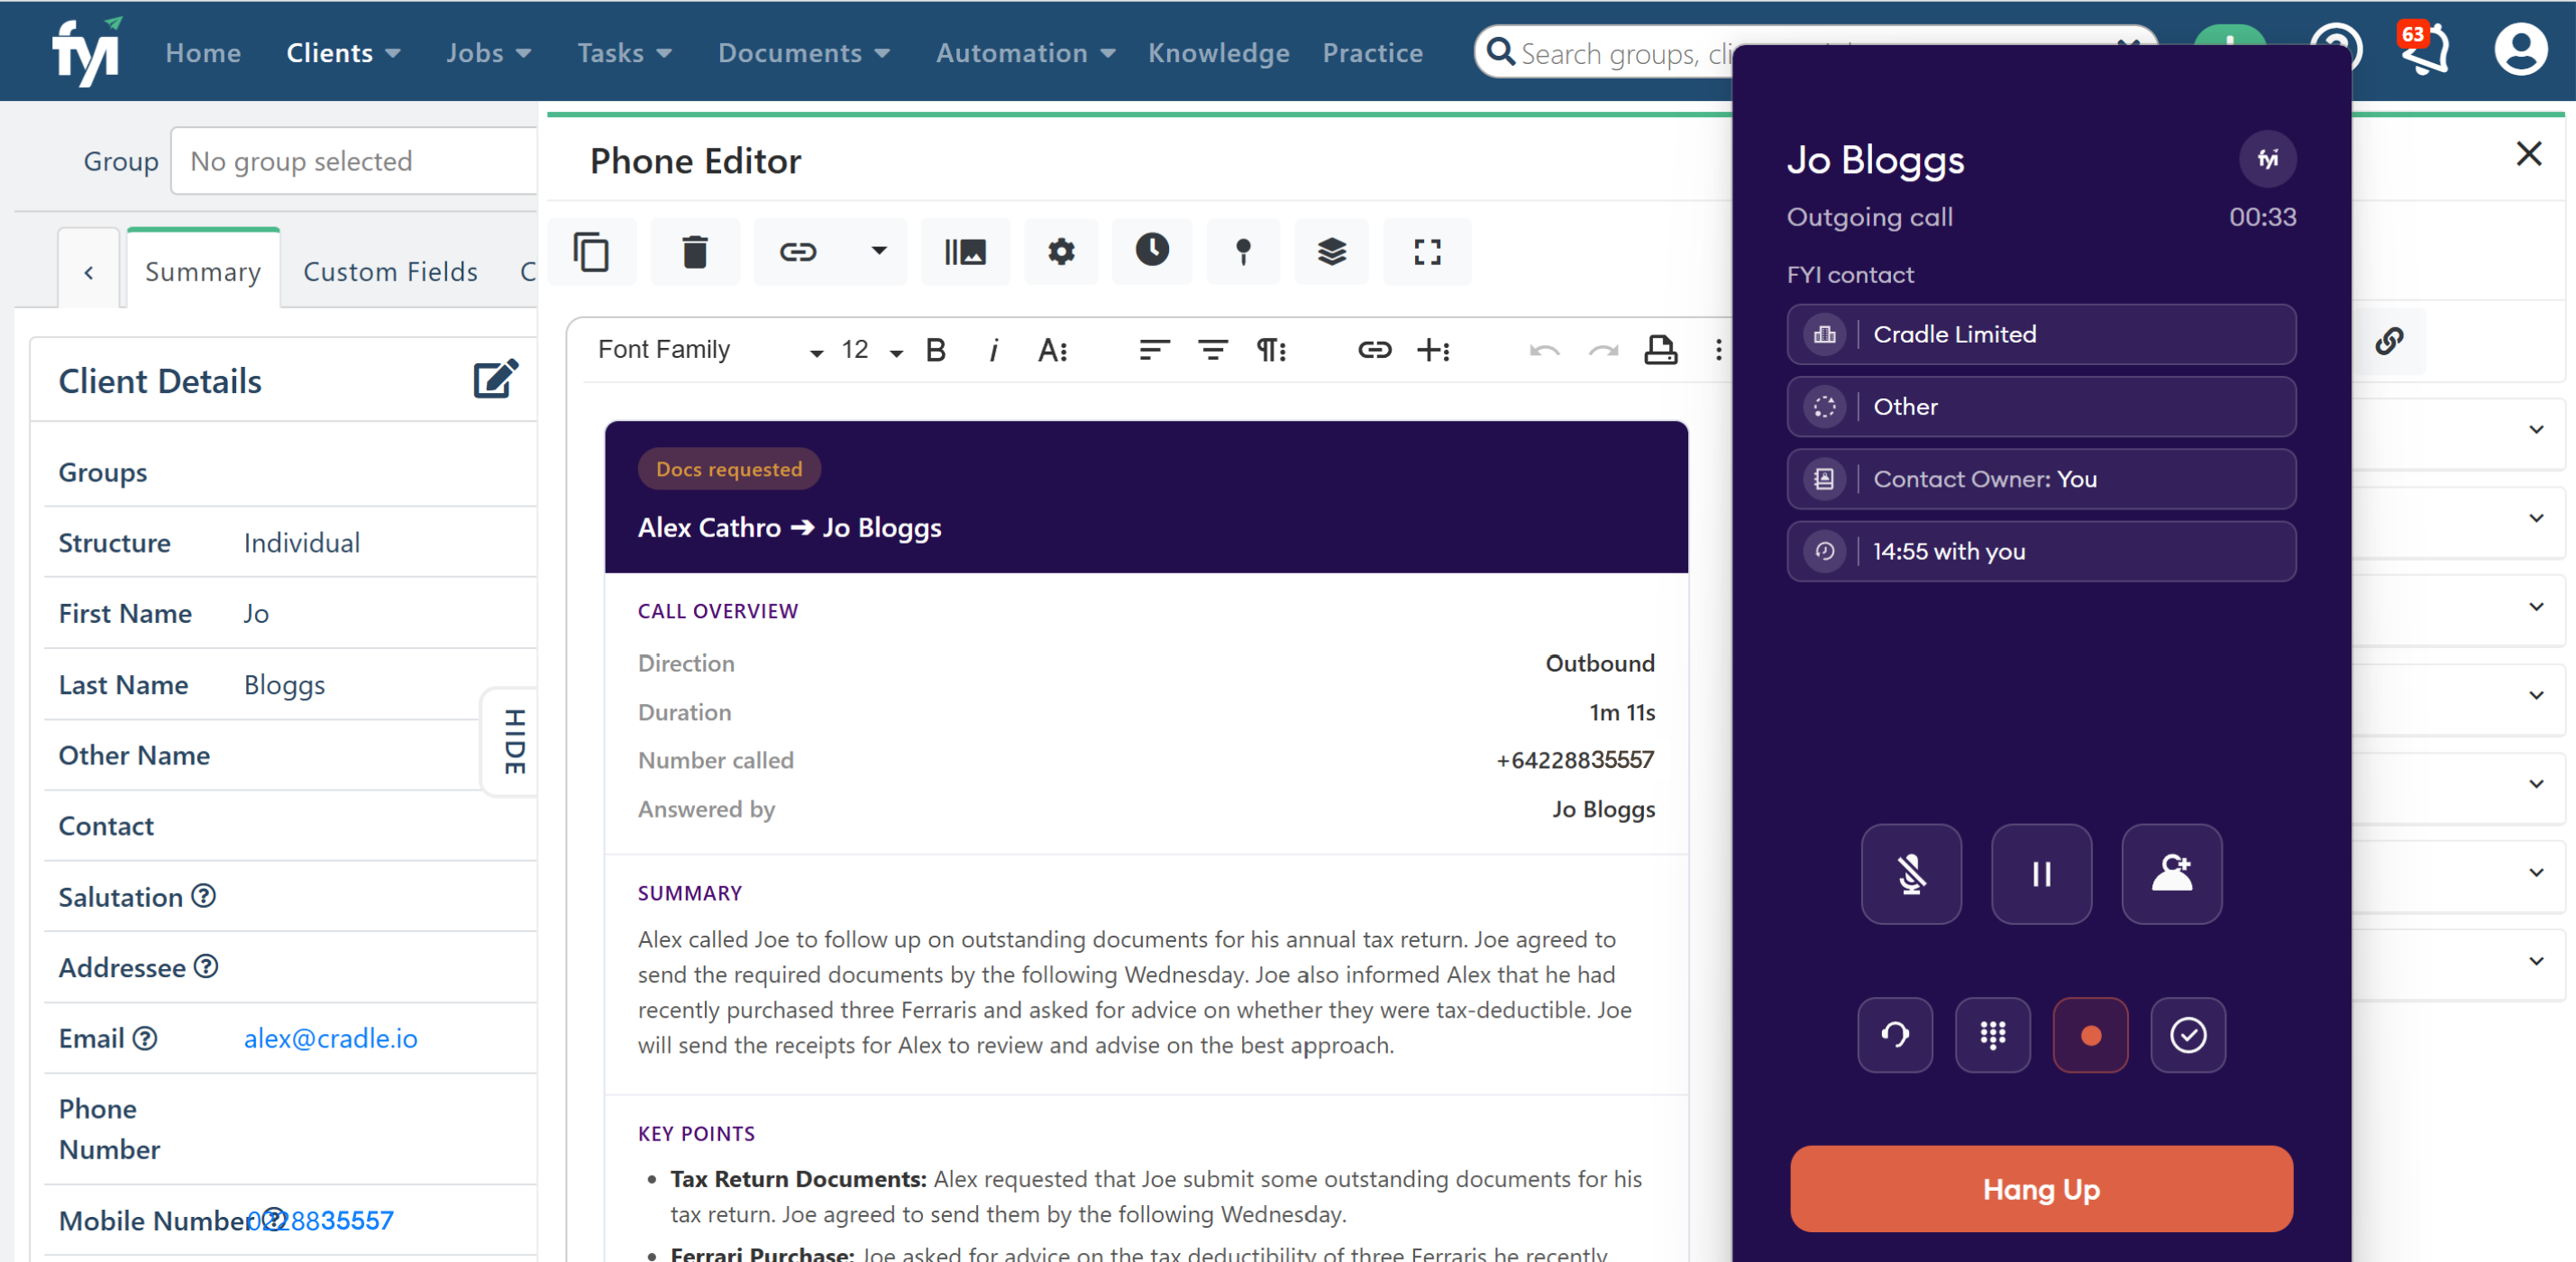This screenshot has height=1262, width=2576.
Task: Open the Font Family dropdown
Action: 709,350
